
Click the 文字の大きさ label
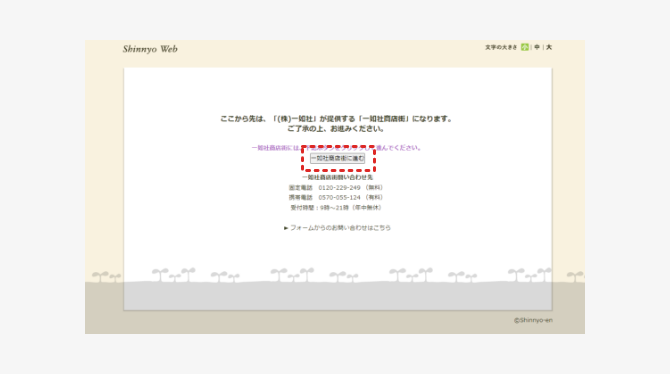point(501,47)
